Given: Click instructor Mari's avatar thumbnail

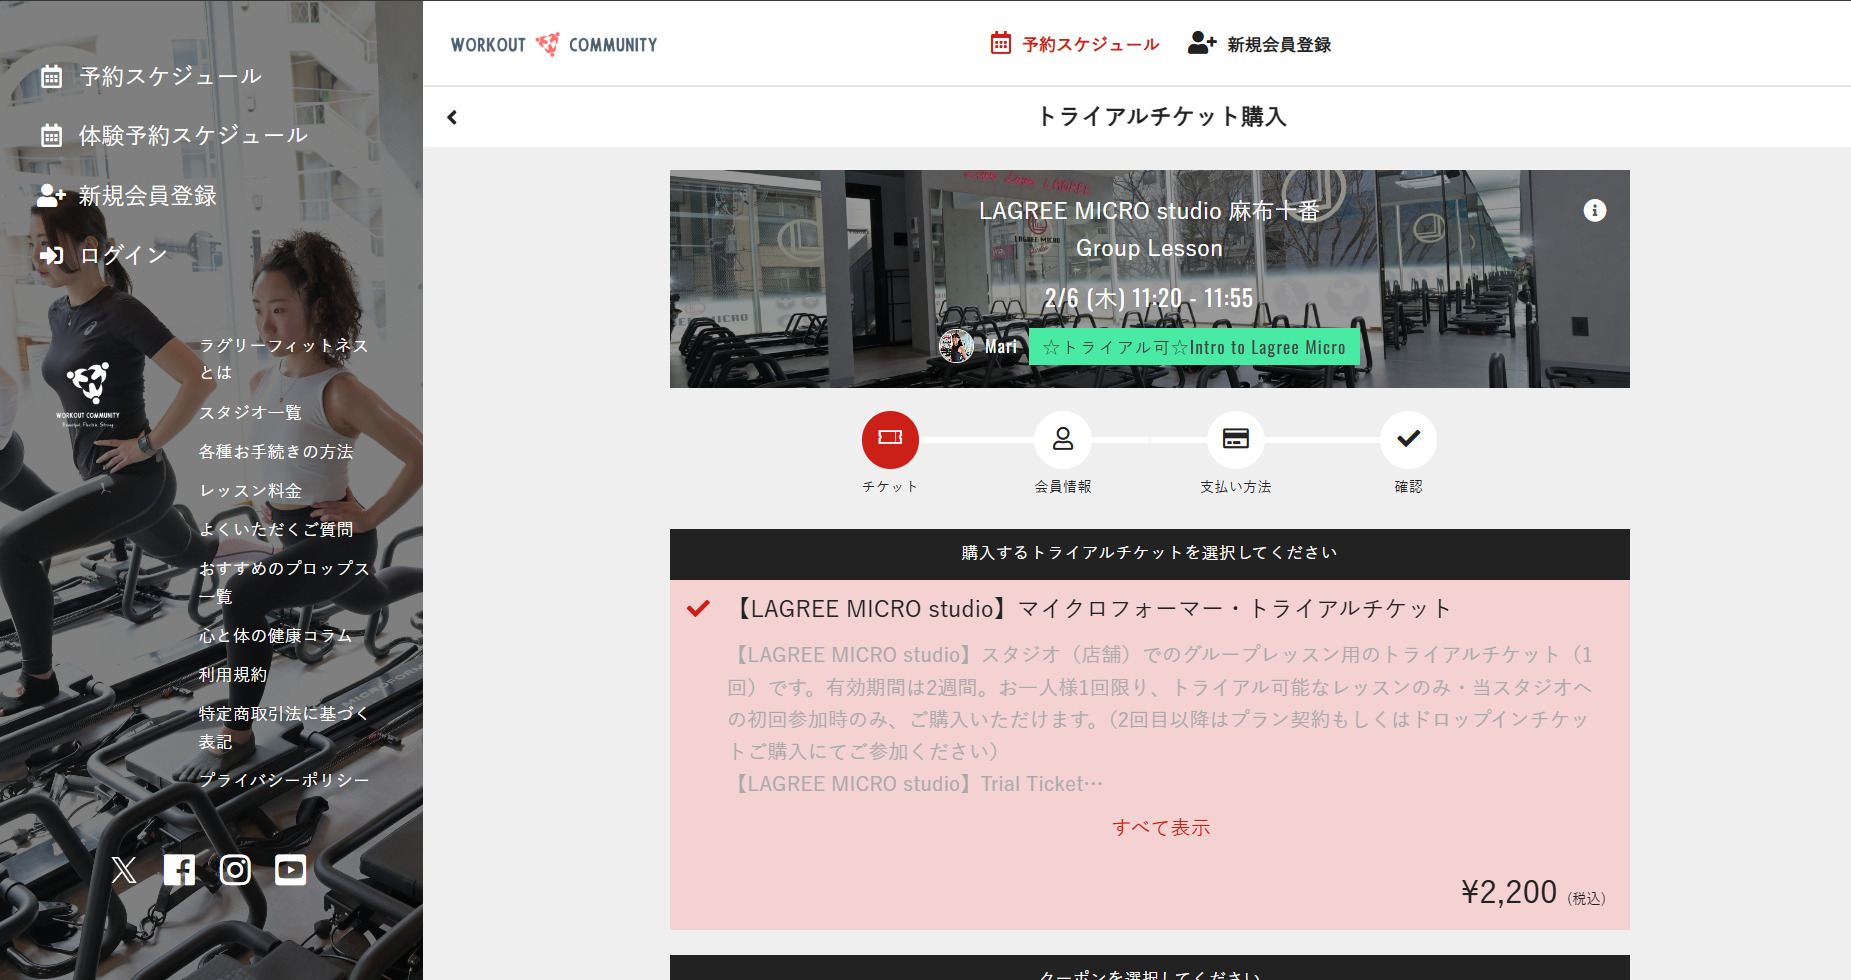Looking at the screenshot, I should click(x=957, y=346).
